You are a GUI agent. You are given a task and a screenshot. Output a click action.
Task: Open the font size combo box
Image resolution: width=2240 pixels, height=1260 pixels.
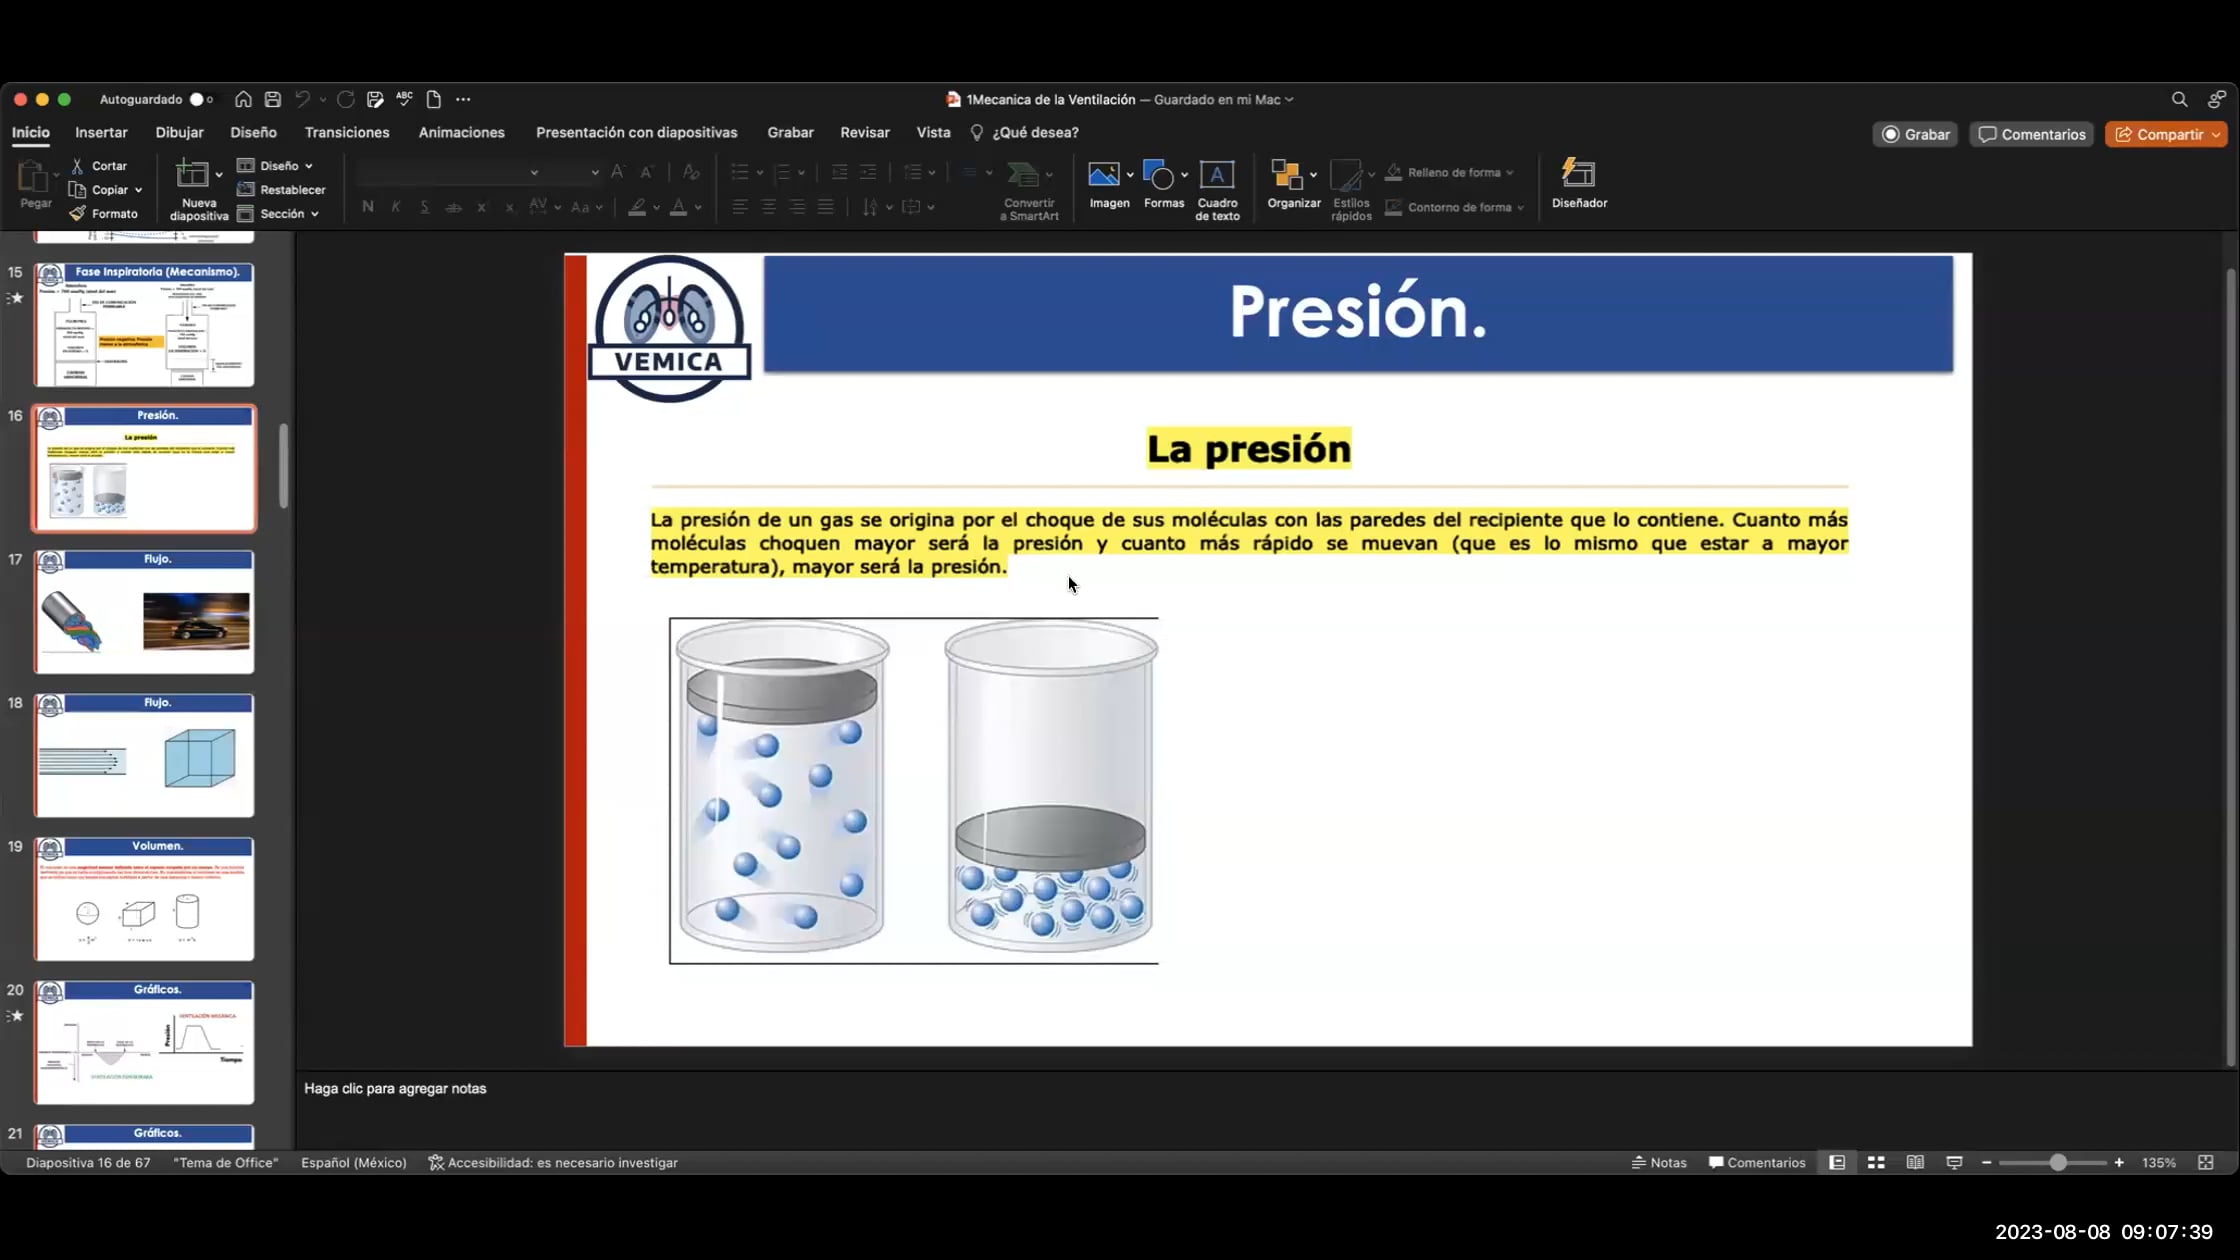(576, 172)
